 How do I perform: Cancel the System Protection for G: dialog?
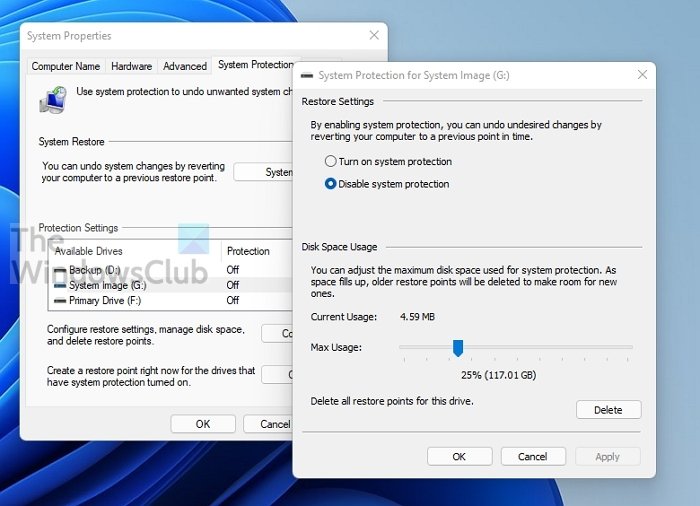tap(533, 456)
